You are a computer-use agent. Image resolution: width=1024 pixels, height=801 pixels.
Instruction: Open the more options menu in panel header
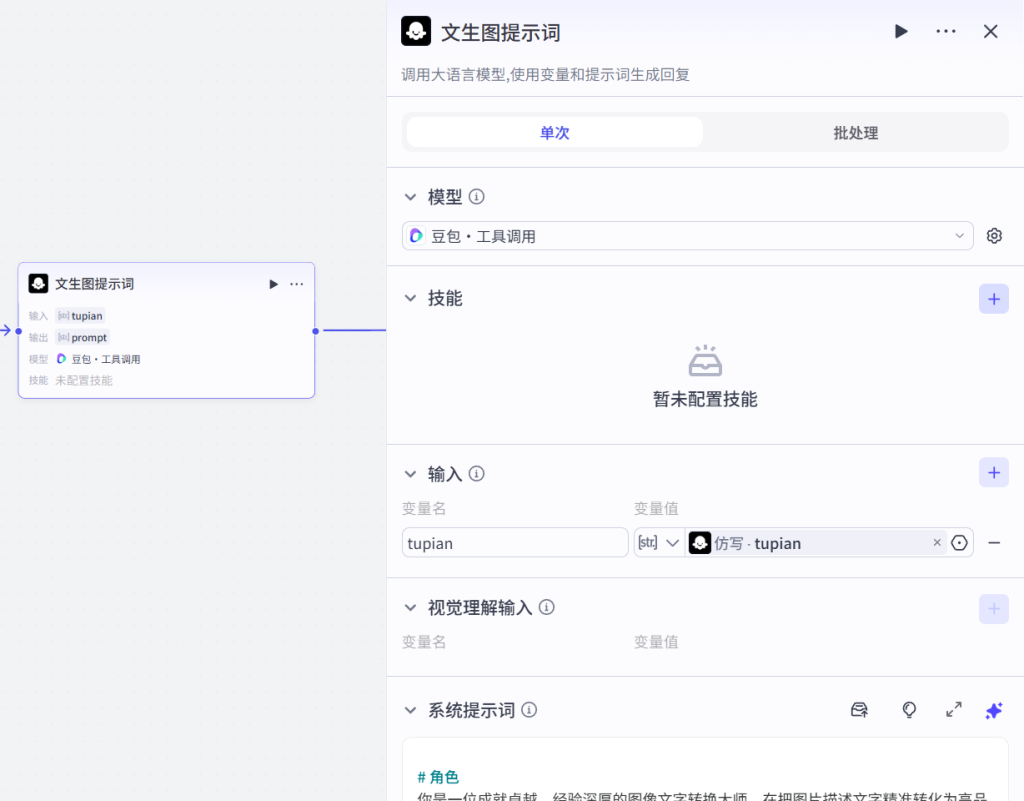[x=946, y=32]
